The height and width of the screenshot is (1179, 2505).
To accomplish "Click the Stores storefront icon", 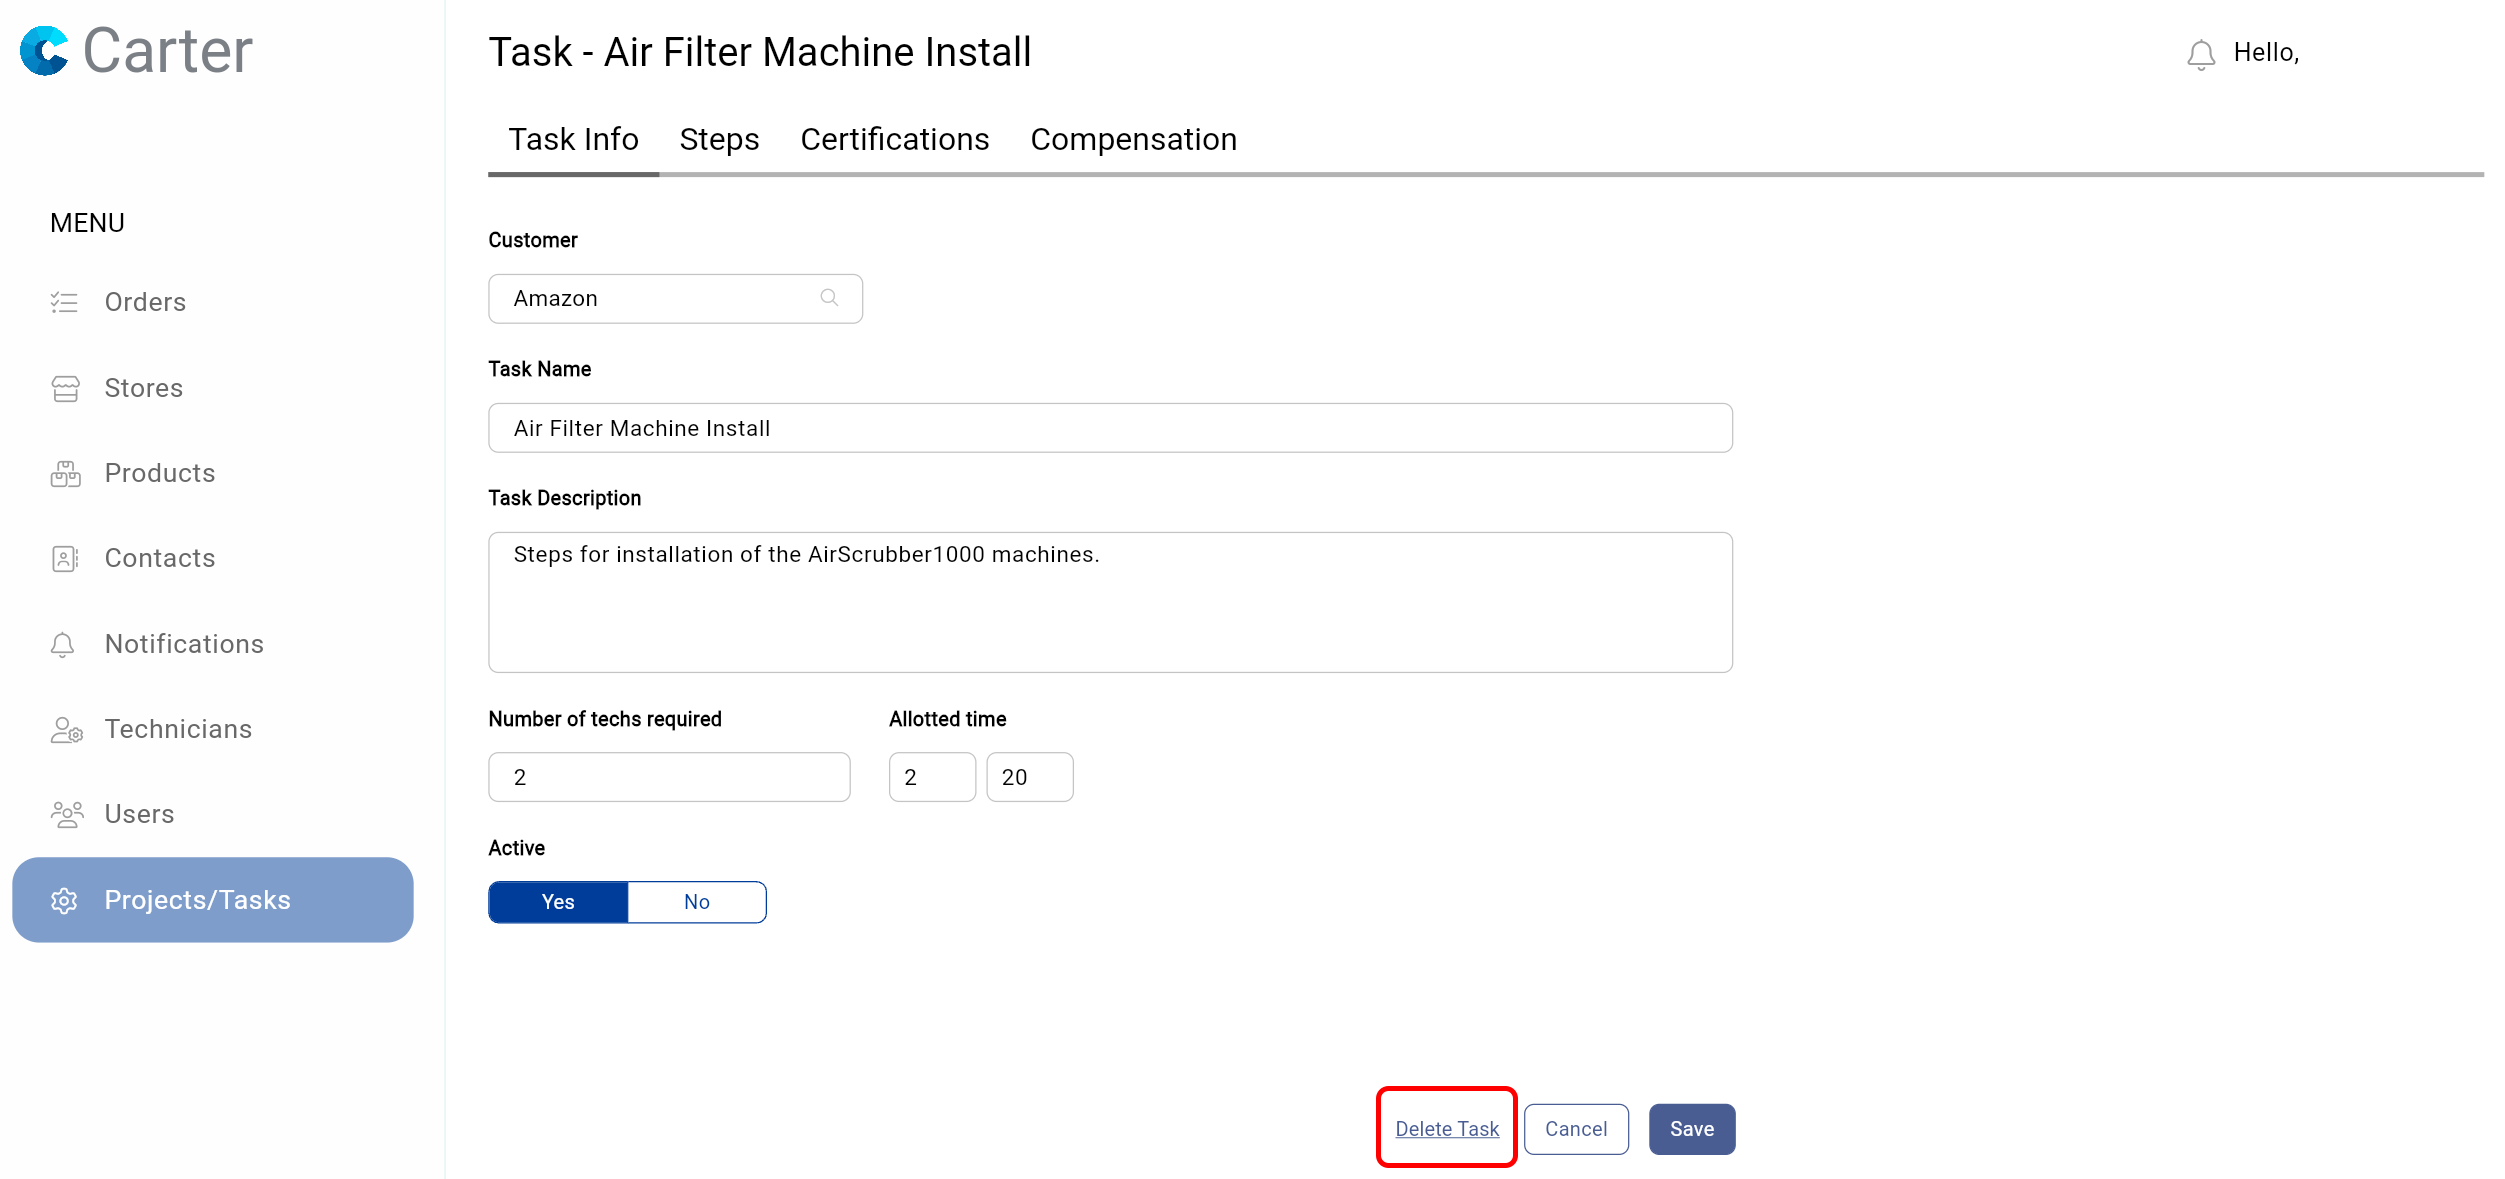I will (65, 388).
